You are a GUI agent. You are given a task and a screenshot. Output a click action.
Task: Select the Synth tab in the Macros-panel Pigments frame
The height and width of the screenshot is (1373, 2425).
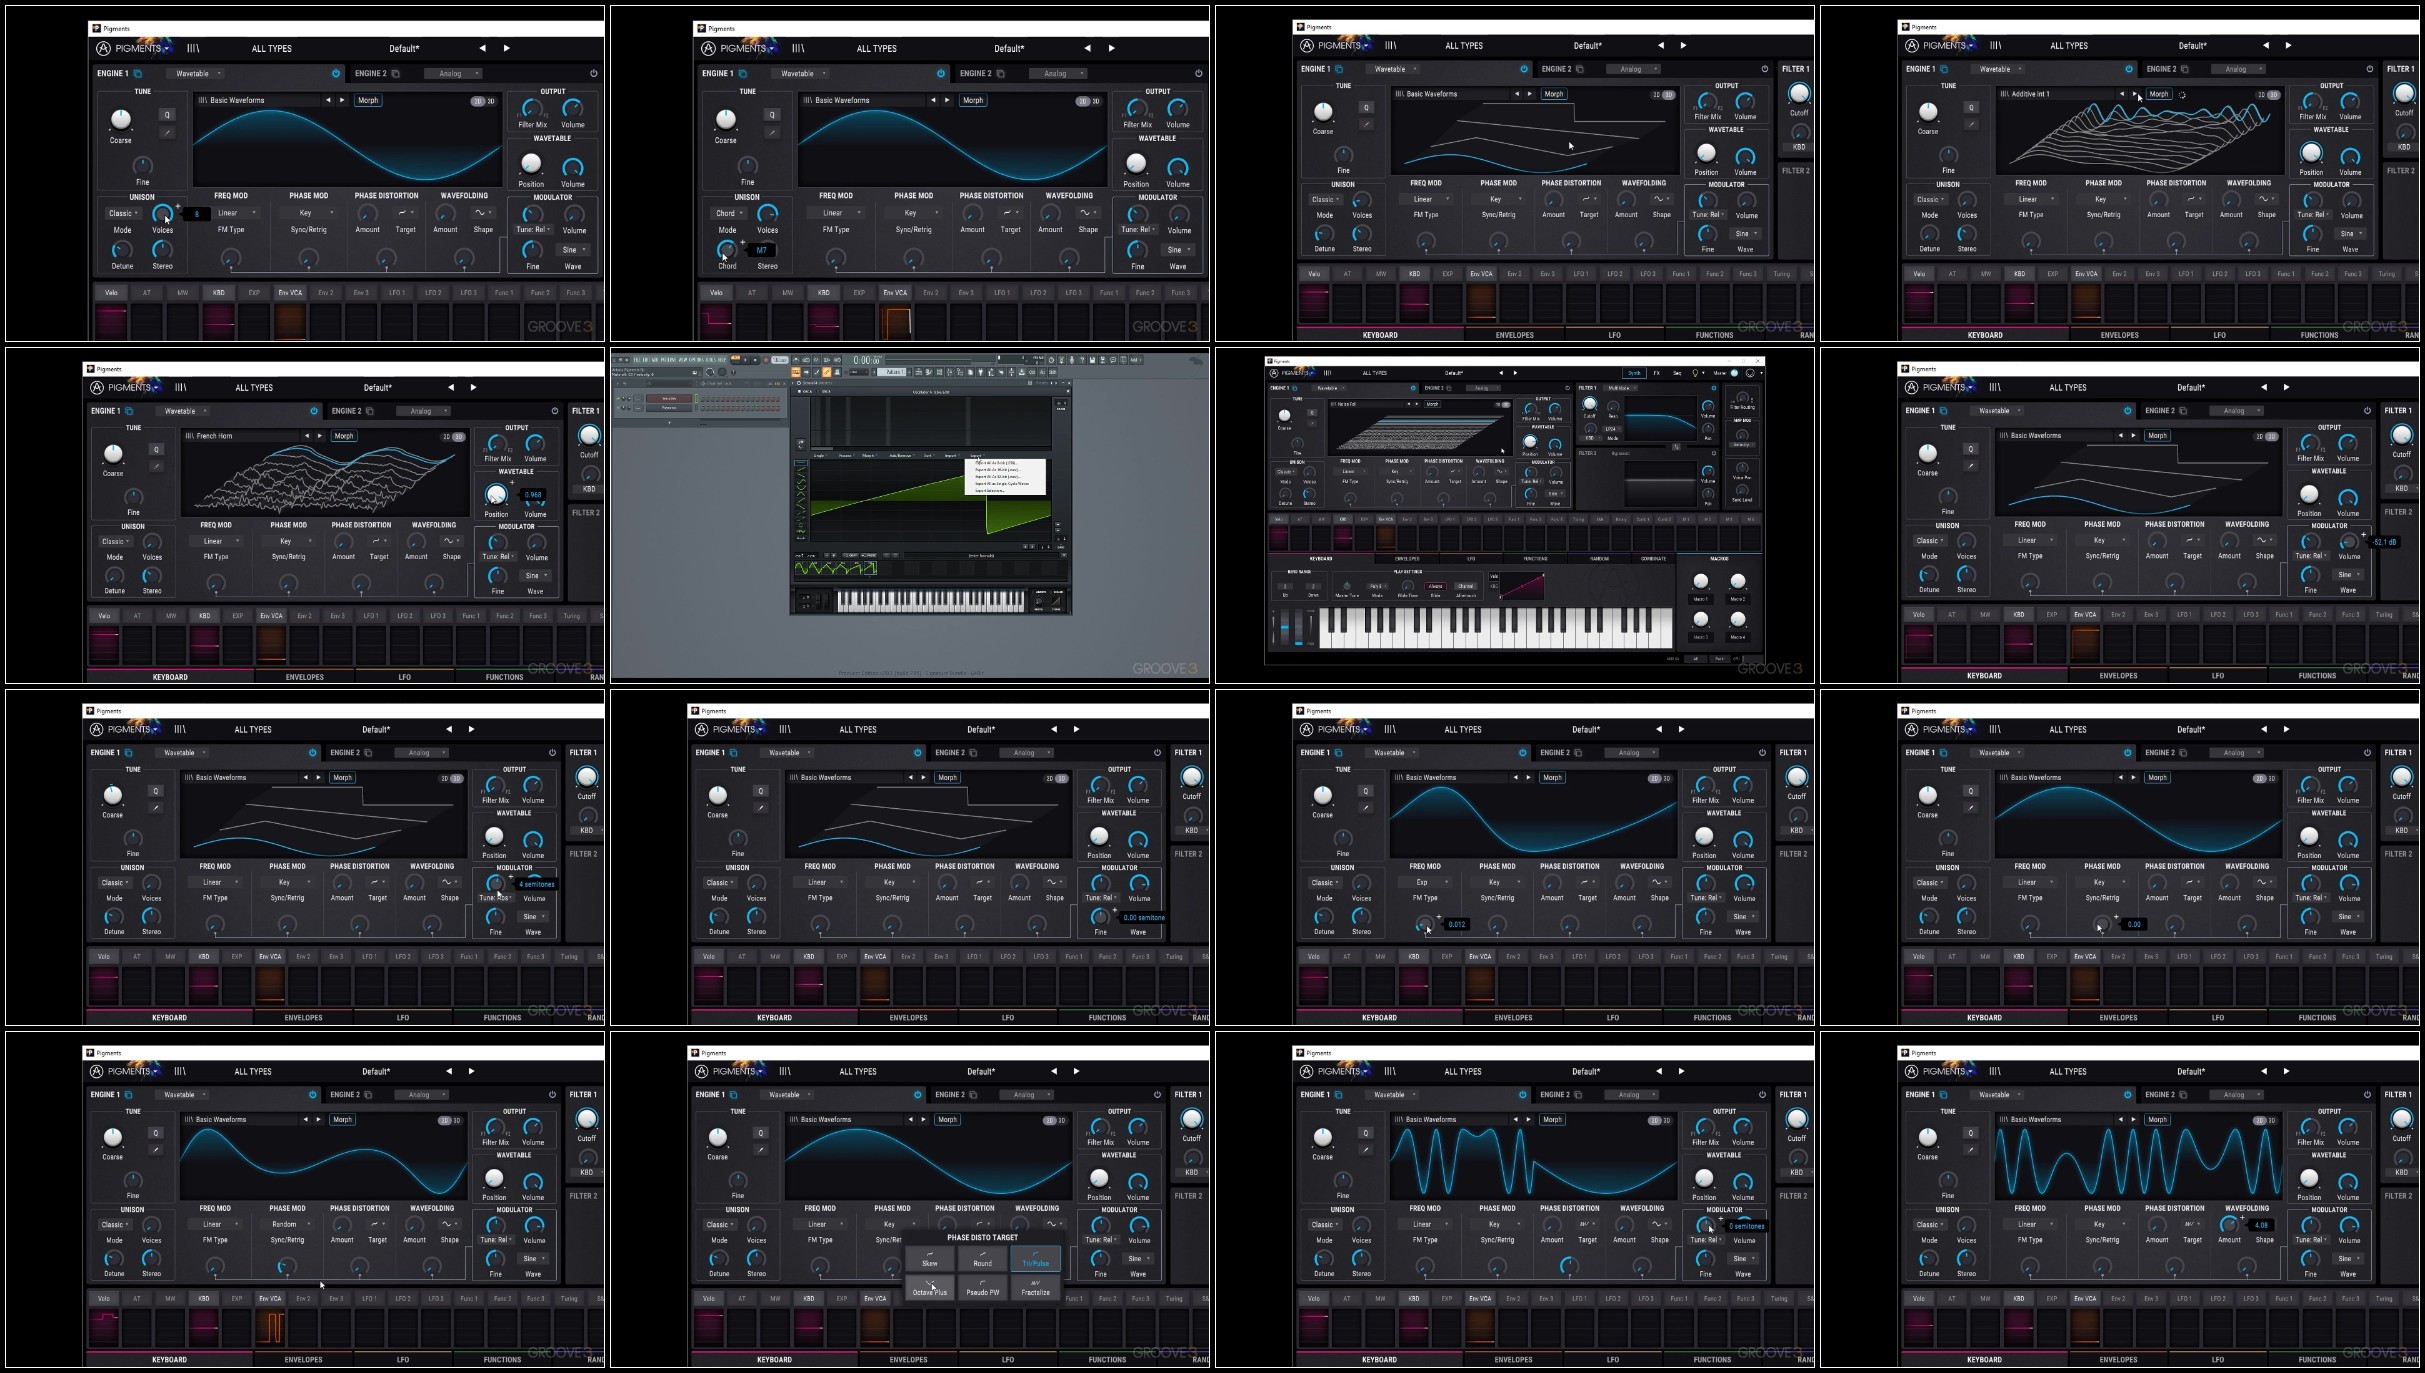click(1634, 373)
